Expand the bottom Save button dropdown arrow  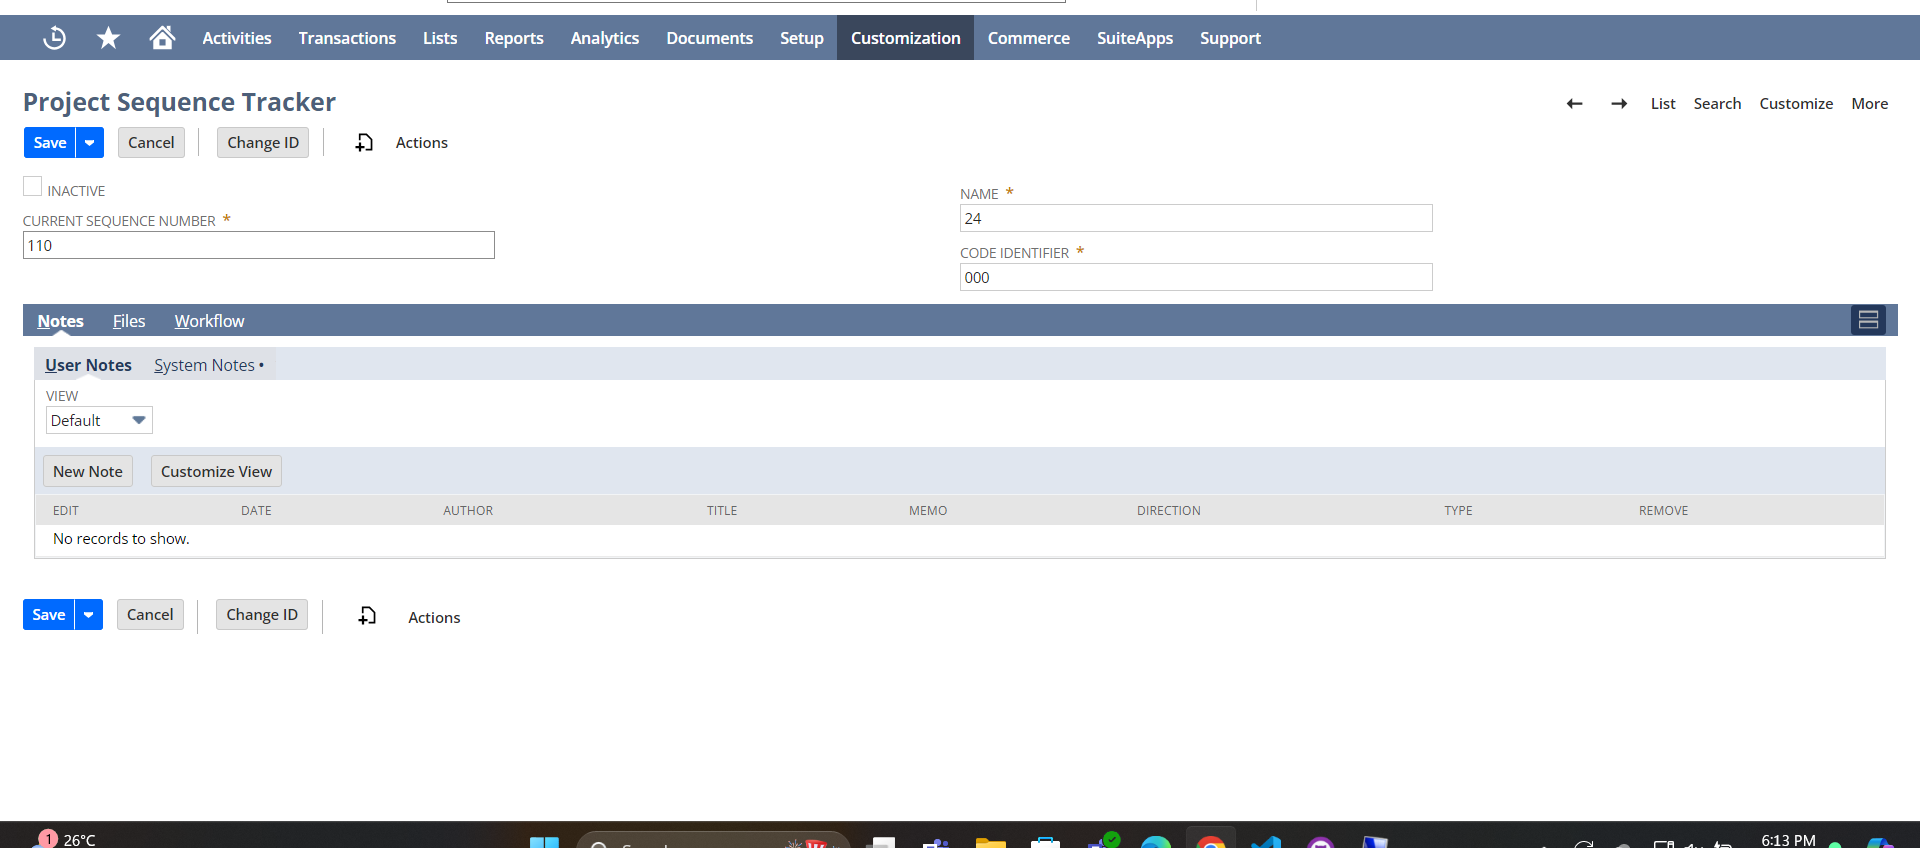(89, 615)
